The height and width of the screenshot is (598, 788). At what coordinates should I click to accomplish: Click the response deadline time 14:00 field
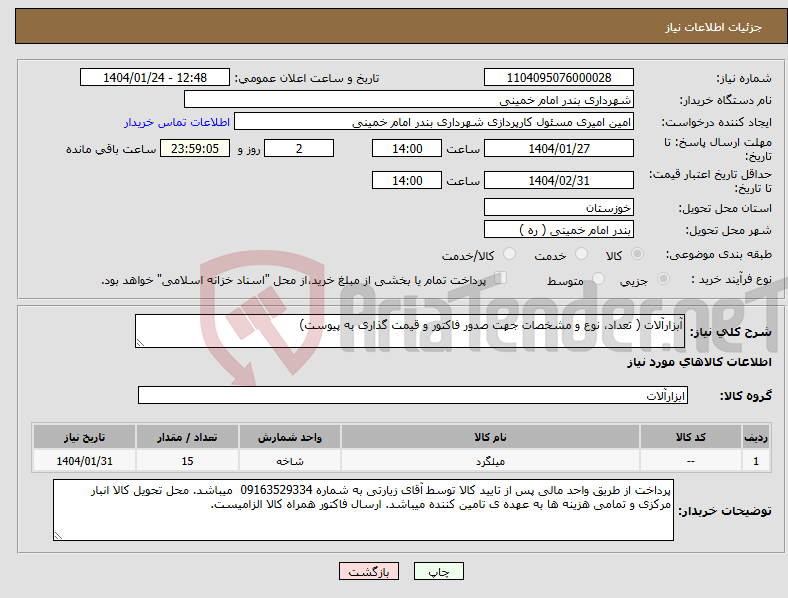(x=407, y=149)
